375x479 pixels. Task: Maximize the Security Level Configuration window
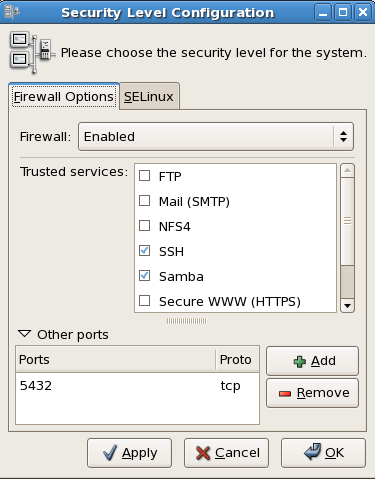(343, 12)
